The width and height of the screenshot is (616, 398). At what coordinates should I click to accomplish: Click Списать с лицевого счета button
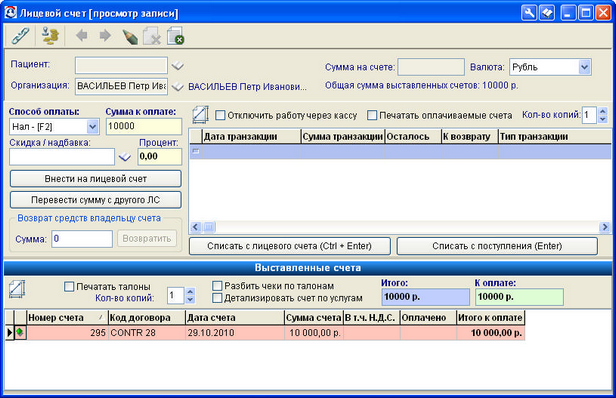point(290,246)
